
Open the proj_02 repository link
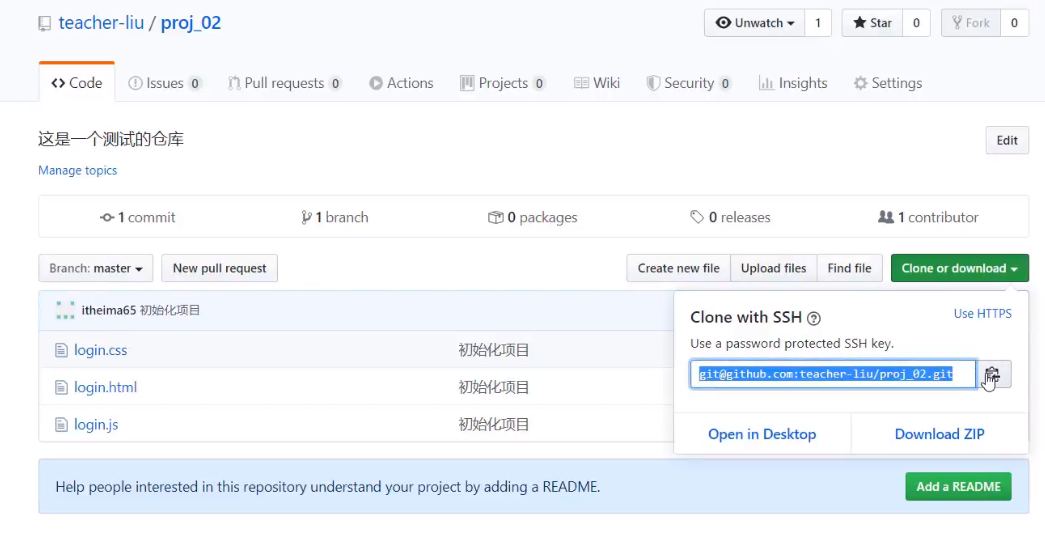[191, 23]
